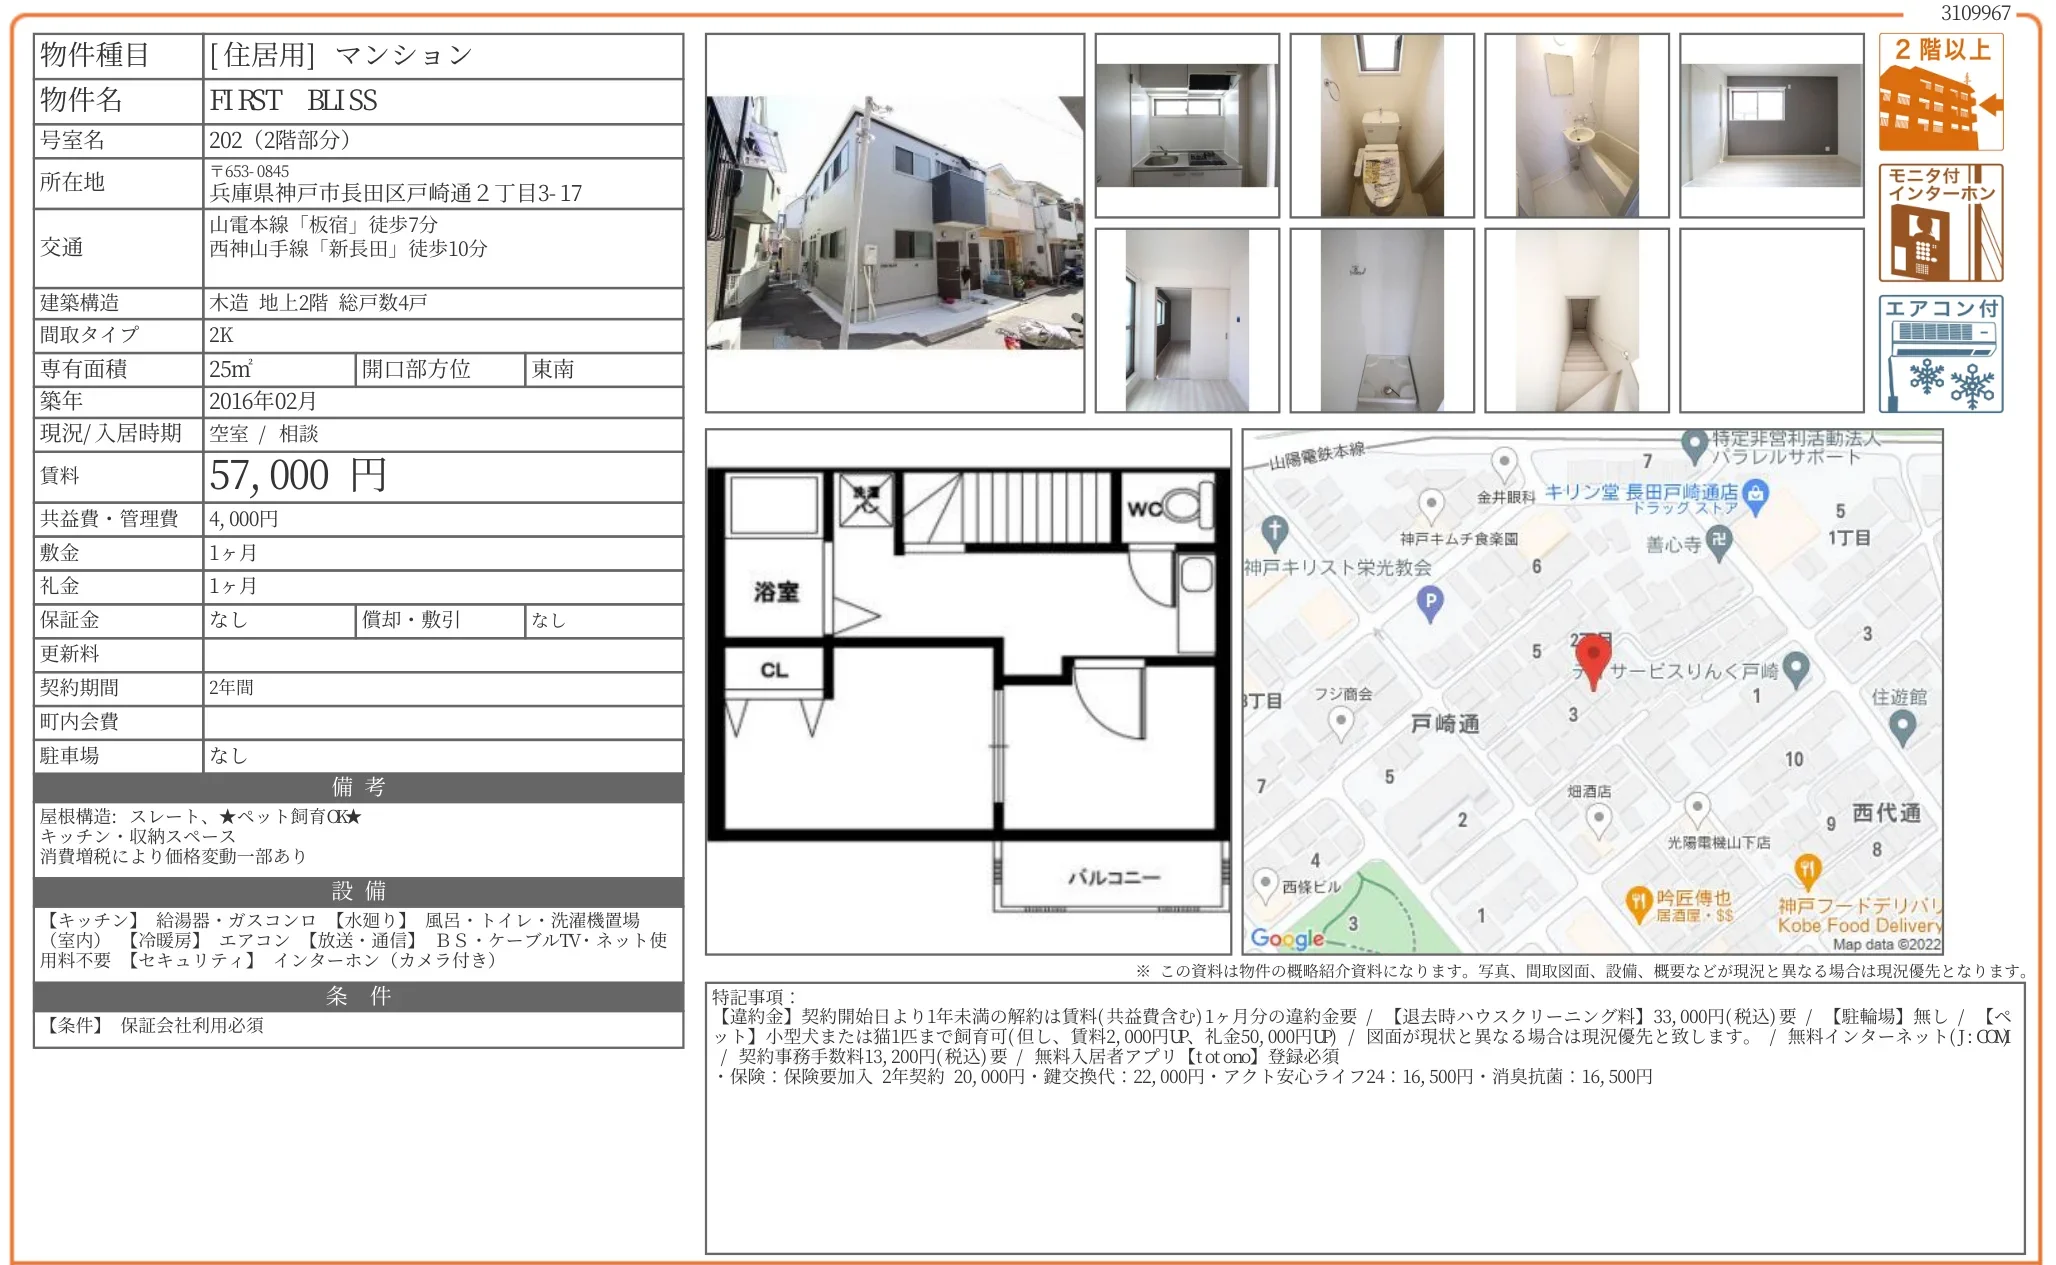Click the blue parking P marker on map

tap(1430, 601)
